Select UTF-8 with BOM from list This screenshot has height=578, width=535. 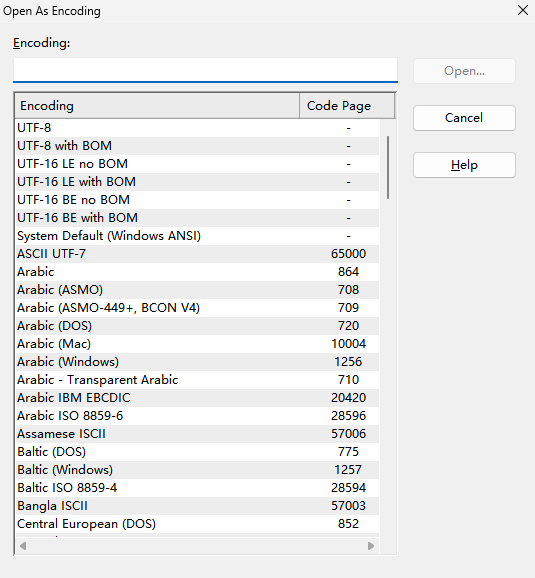click(197, 146)
